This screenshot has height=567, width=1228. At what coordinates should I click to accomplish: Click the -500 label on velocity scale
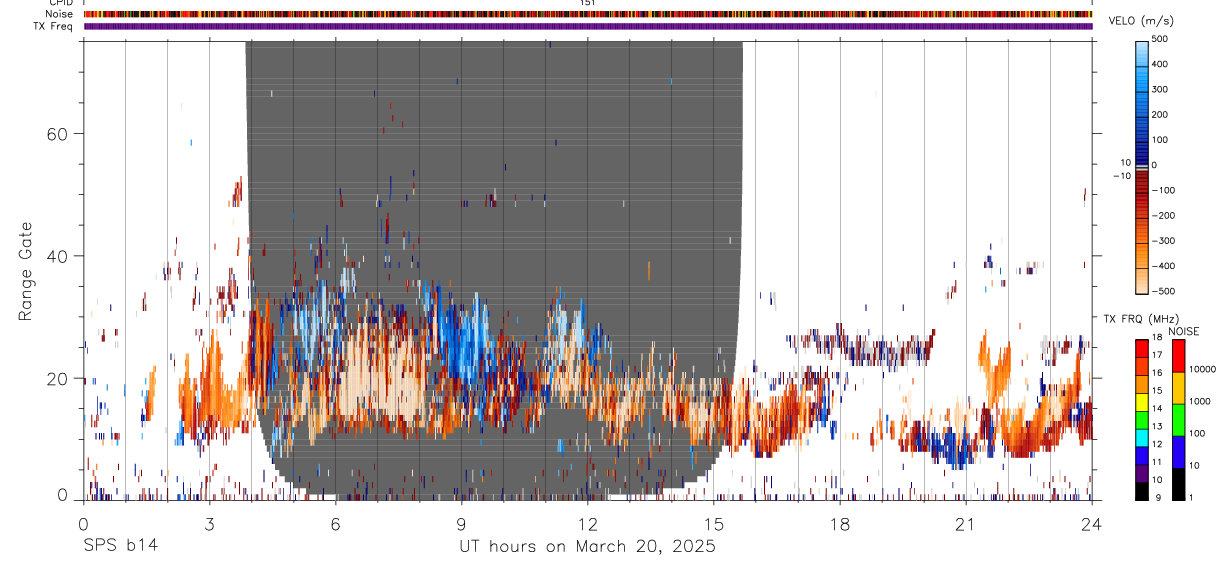[1162, 291]
